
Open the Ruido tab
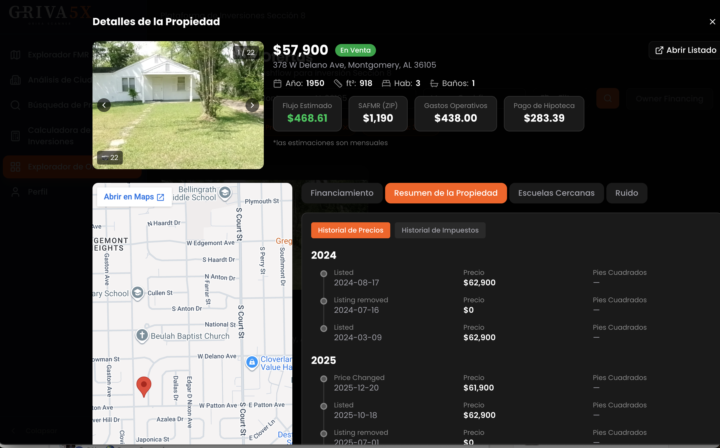coord(627,193)
